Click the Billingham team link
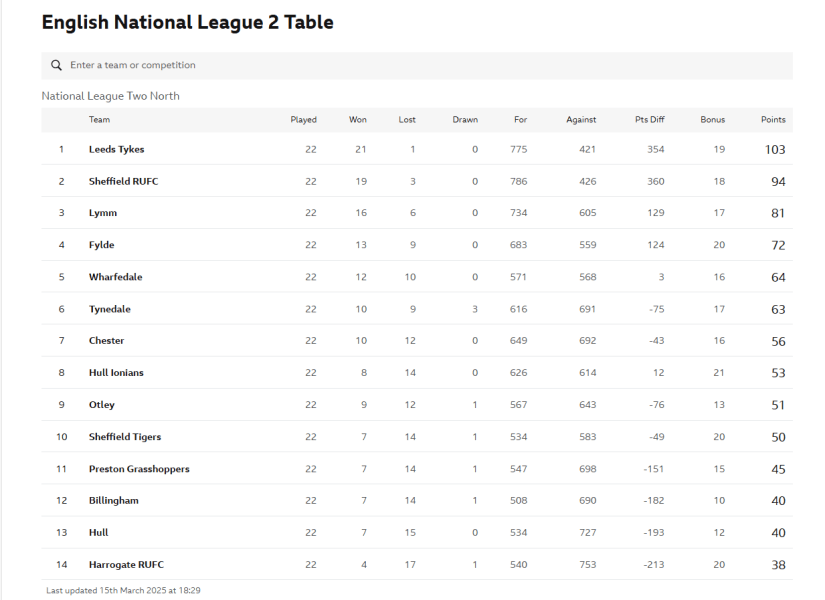This screenshot has height=600, width=825. [113, 500]
